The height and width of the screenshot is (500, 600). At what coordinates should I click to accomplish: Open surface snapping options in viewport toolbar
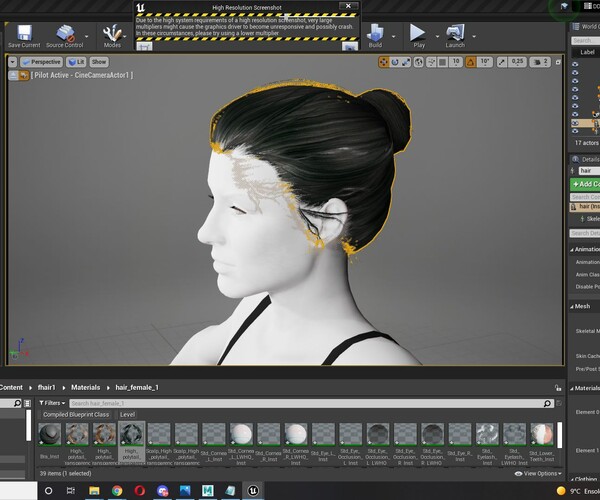pos(431,62)
